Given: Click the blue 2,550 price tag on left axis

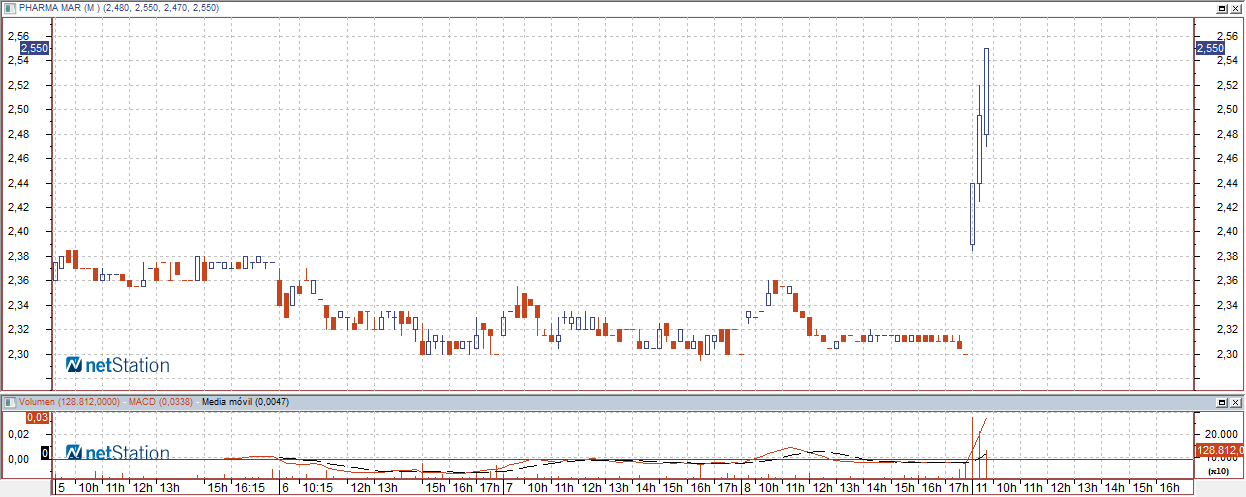Looking at the screenshot, I should [34, 48].
